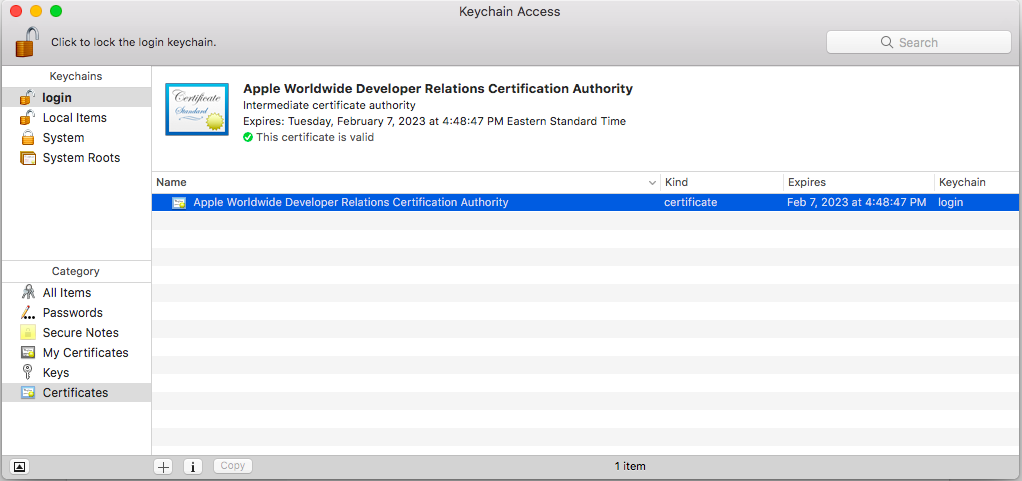Zoom window with green button

tap(56, 11)
